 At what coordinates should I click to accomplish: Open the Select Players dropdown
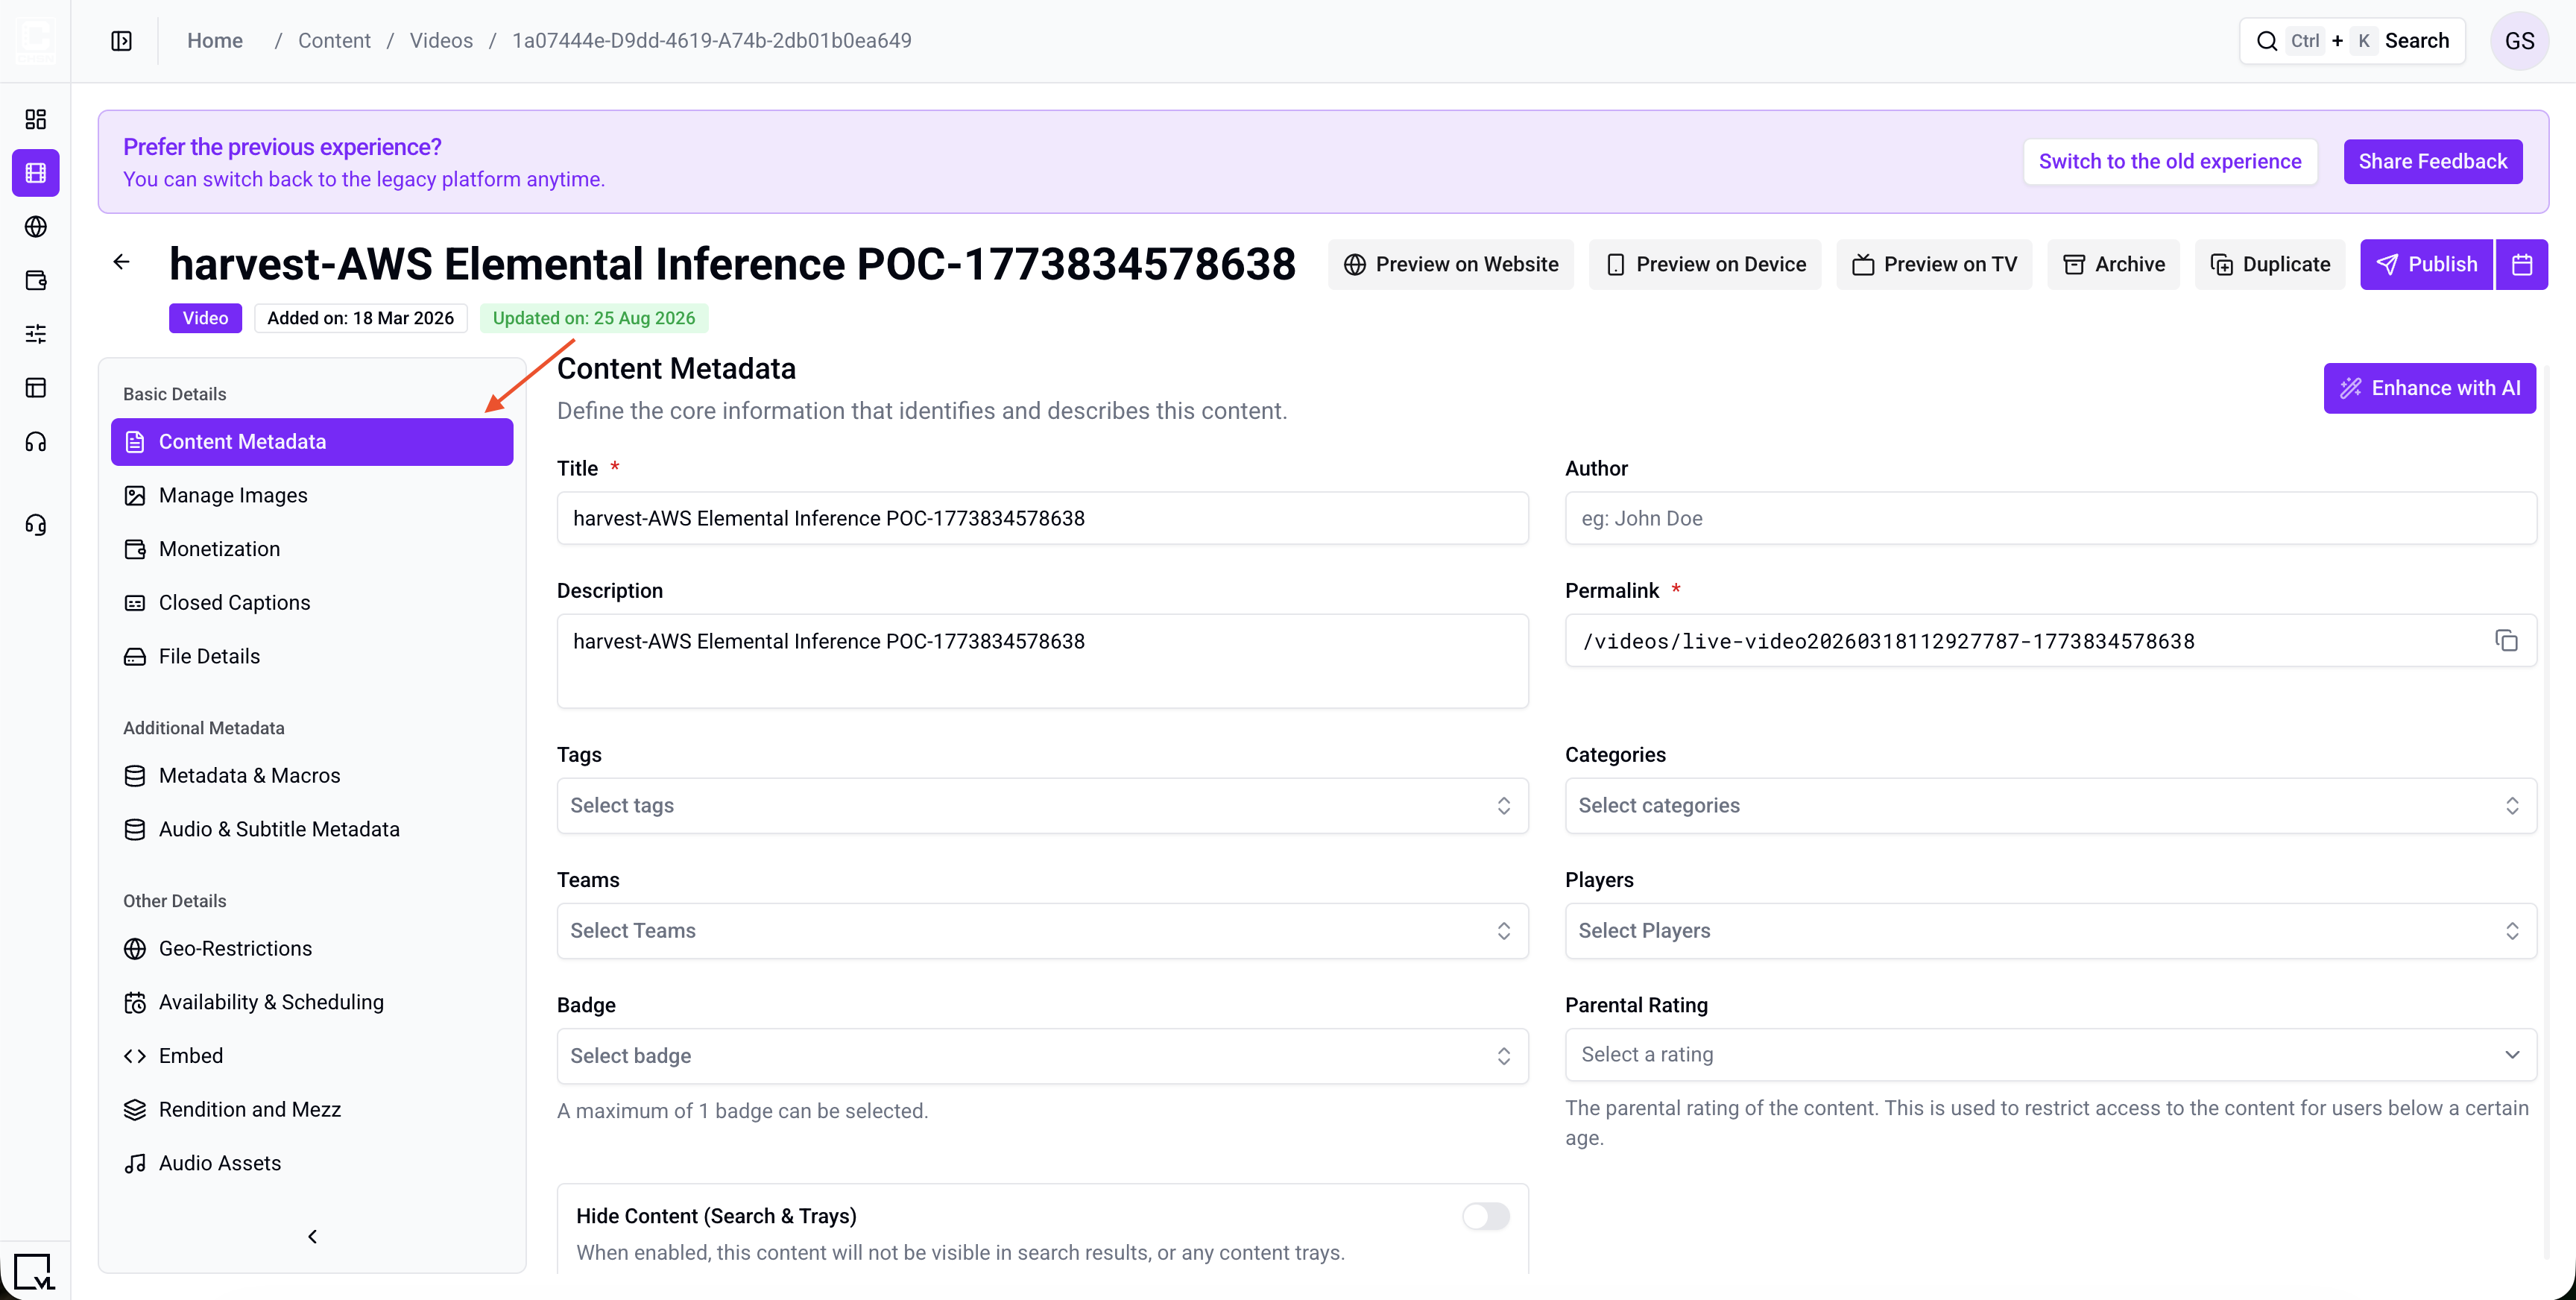(2050, 930)
